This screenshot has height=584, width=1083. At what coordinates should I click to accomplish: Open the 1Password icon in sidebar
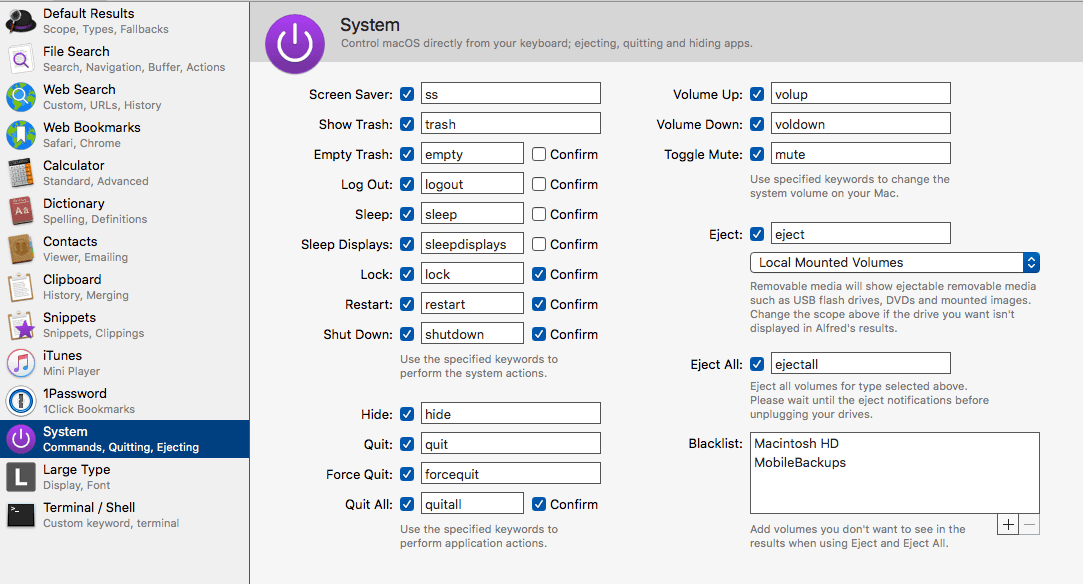(21, 400)
